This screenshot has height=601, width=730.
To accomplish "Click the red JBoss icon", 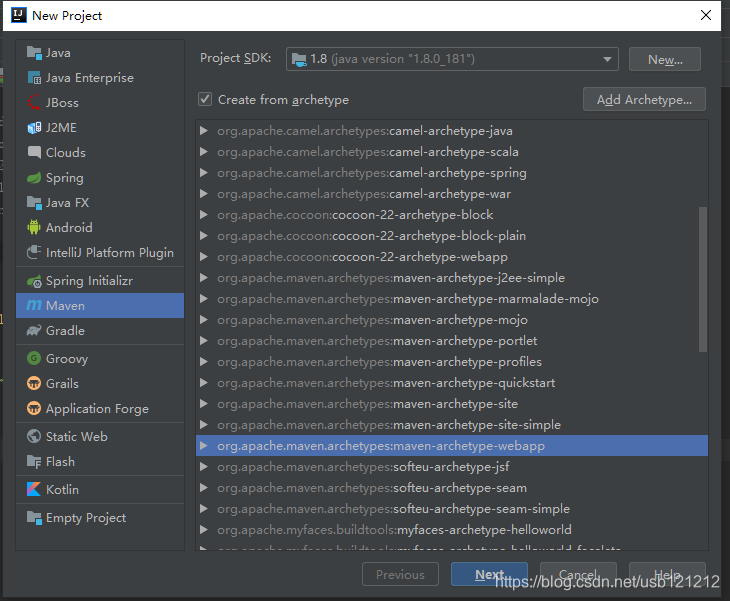I will pyautogui.click(x=34, y=102).
